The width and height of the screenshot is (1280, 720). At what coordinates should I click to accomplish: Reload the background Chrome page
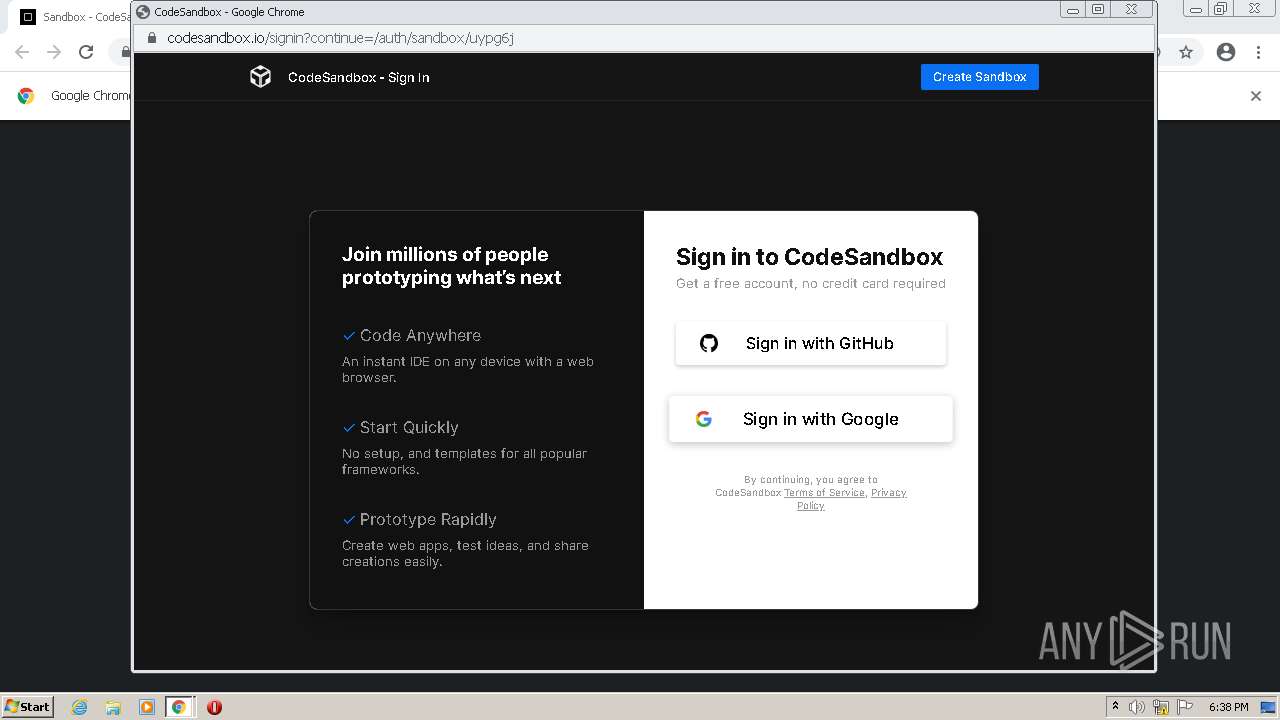tap(86, 52)
